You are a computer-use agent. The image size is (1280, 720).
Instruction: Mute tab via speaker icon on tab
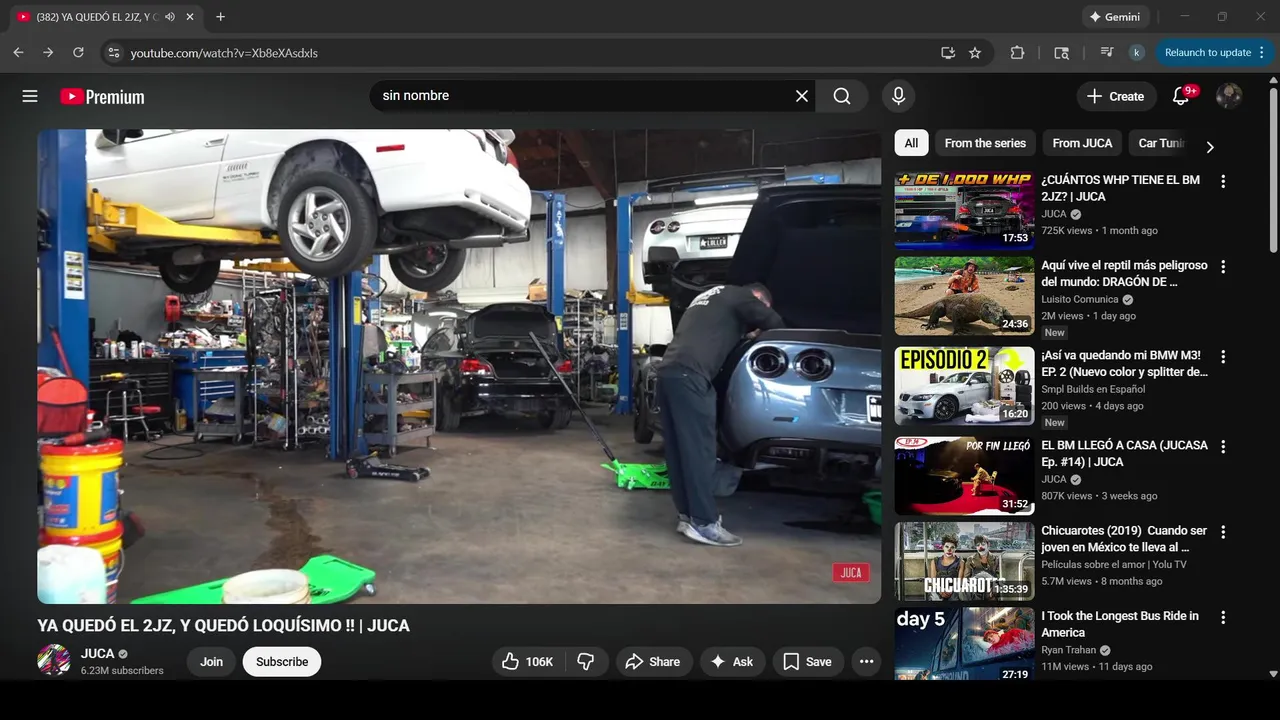[x=170, y=17]
